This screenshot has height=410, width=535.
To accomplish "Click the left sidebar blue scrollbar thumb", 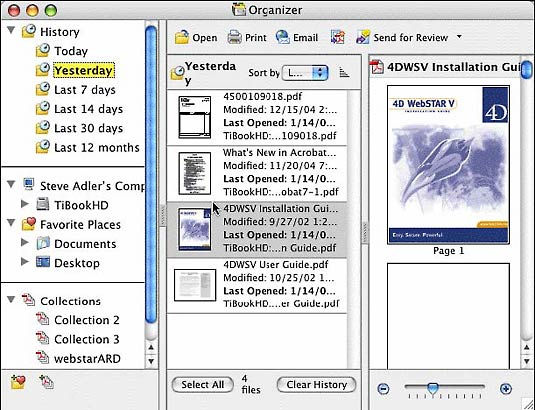I will [x=151, y=174].
